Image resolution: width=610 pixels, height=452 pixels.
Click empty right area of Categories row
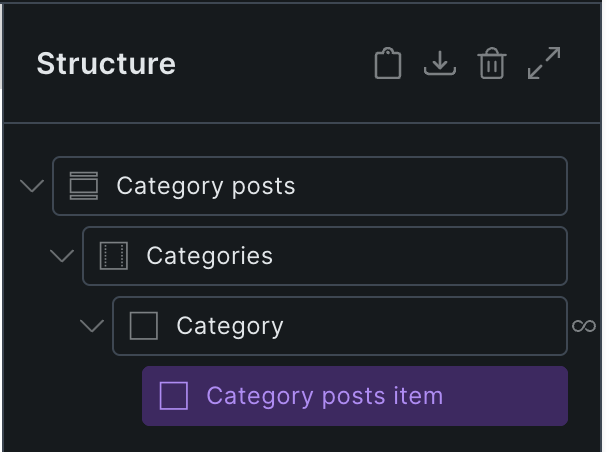click(450, 256)
